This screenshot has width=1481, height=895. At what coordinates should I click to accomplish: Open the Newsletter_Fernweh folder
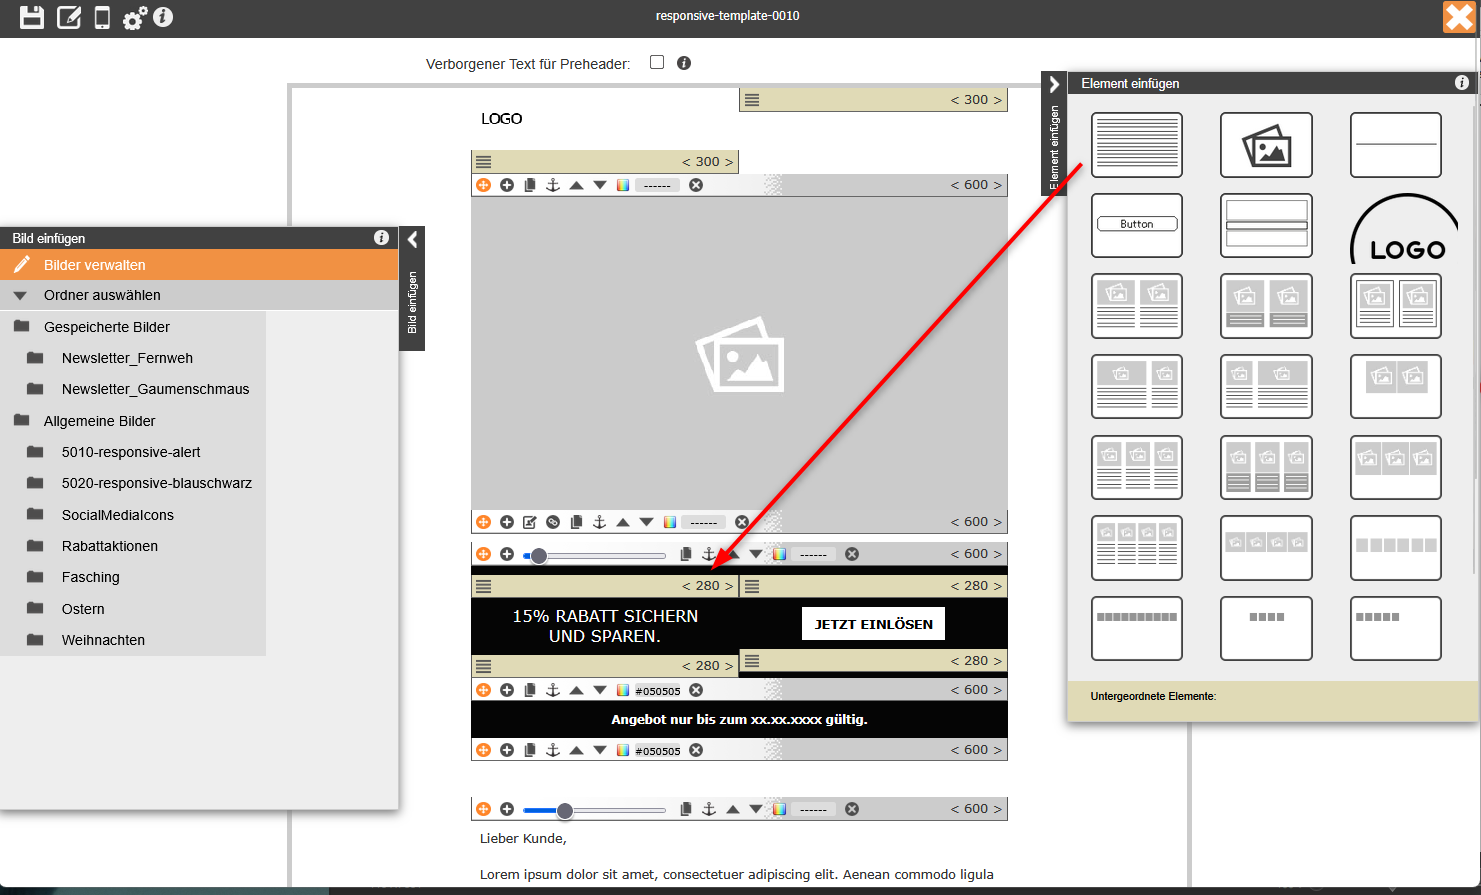click(x=127, y=358)
